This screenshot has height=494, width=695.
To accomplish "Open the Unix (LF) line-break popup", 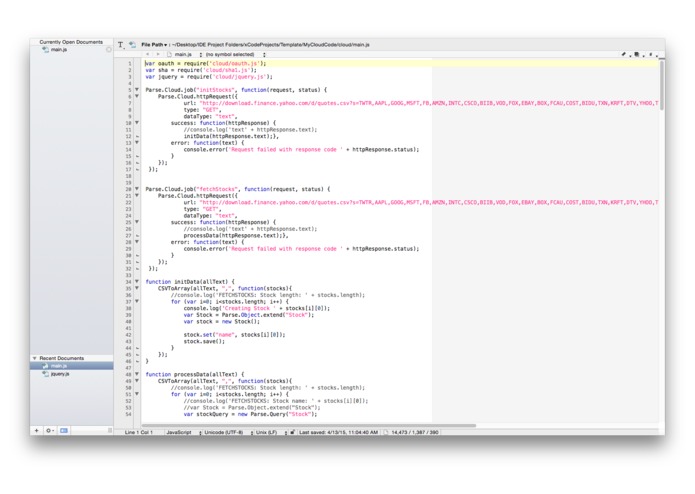I will (x=271, y=432).
